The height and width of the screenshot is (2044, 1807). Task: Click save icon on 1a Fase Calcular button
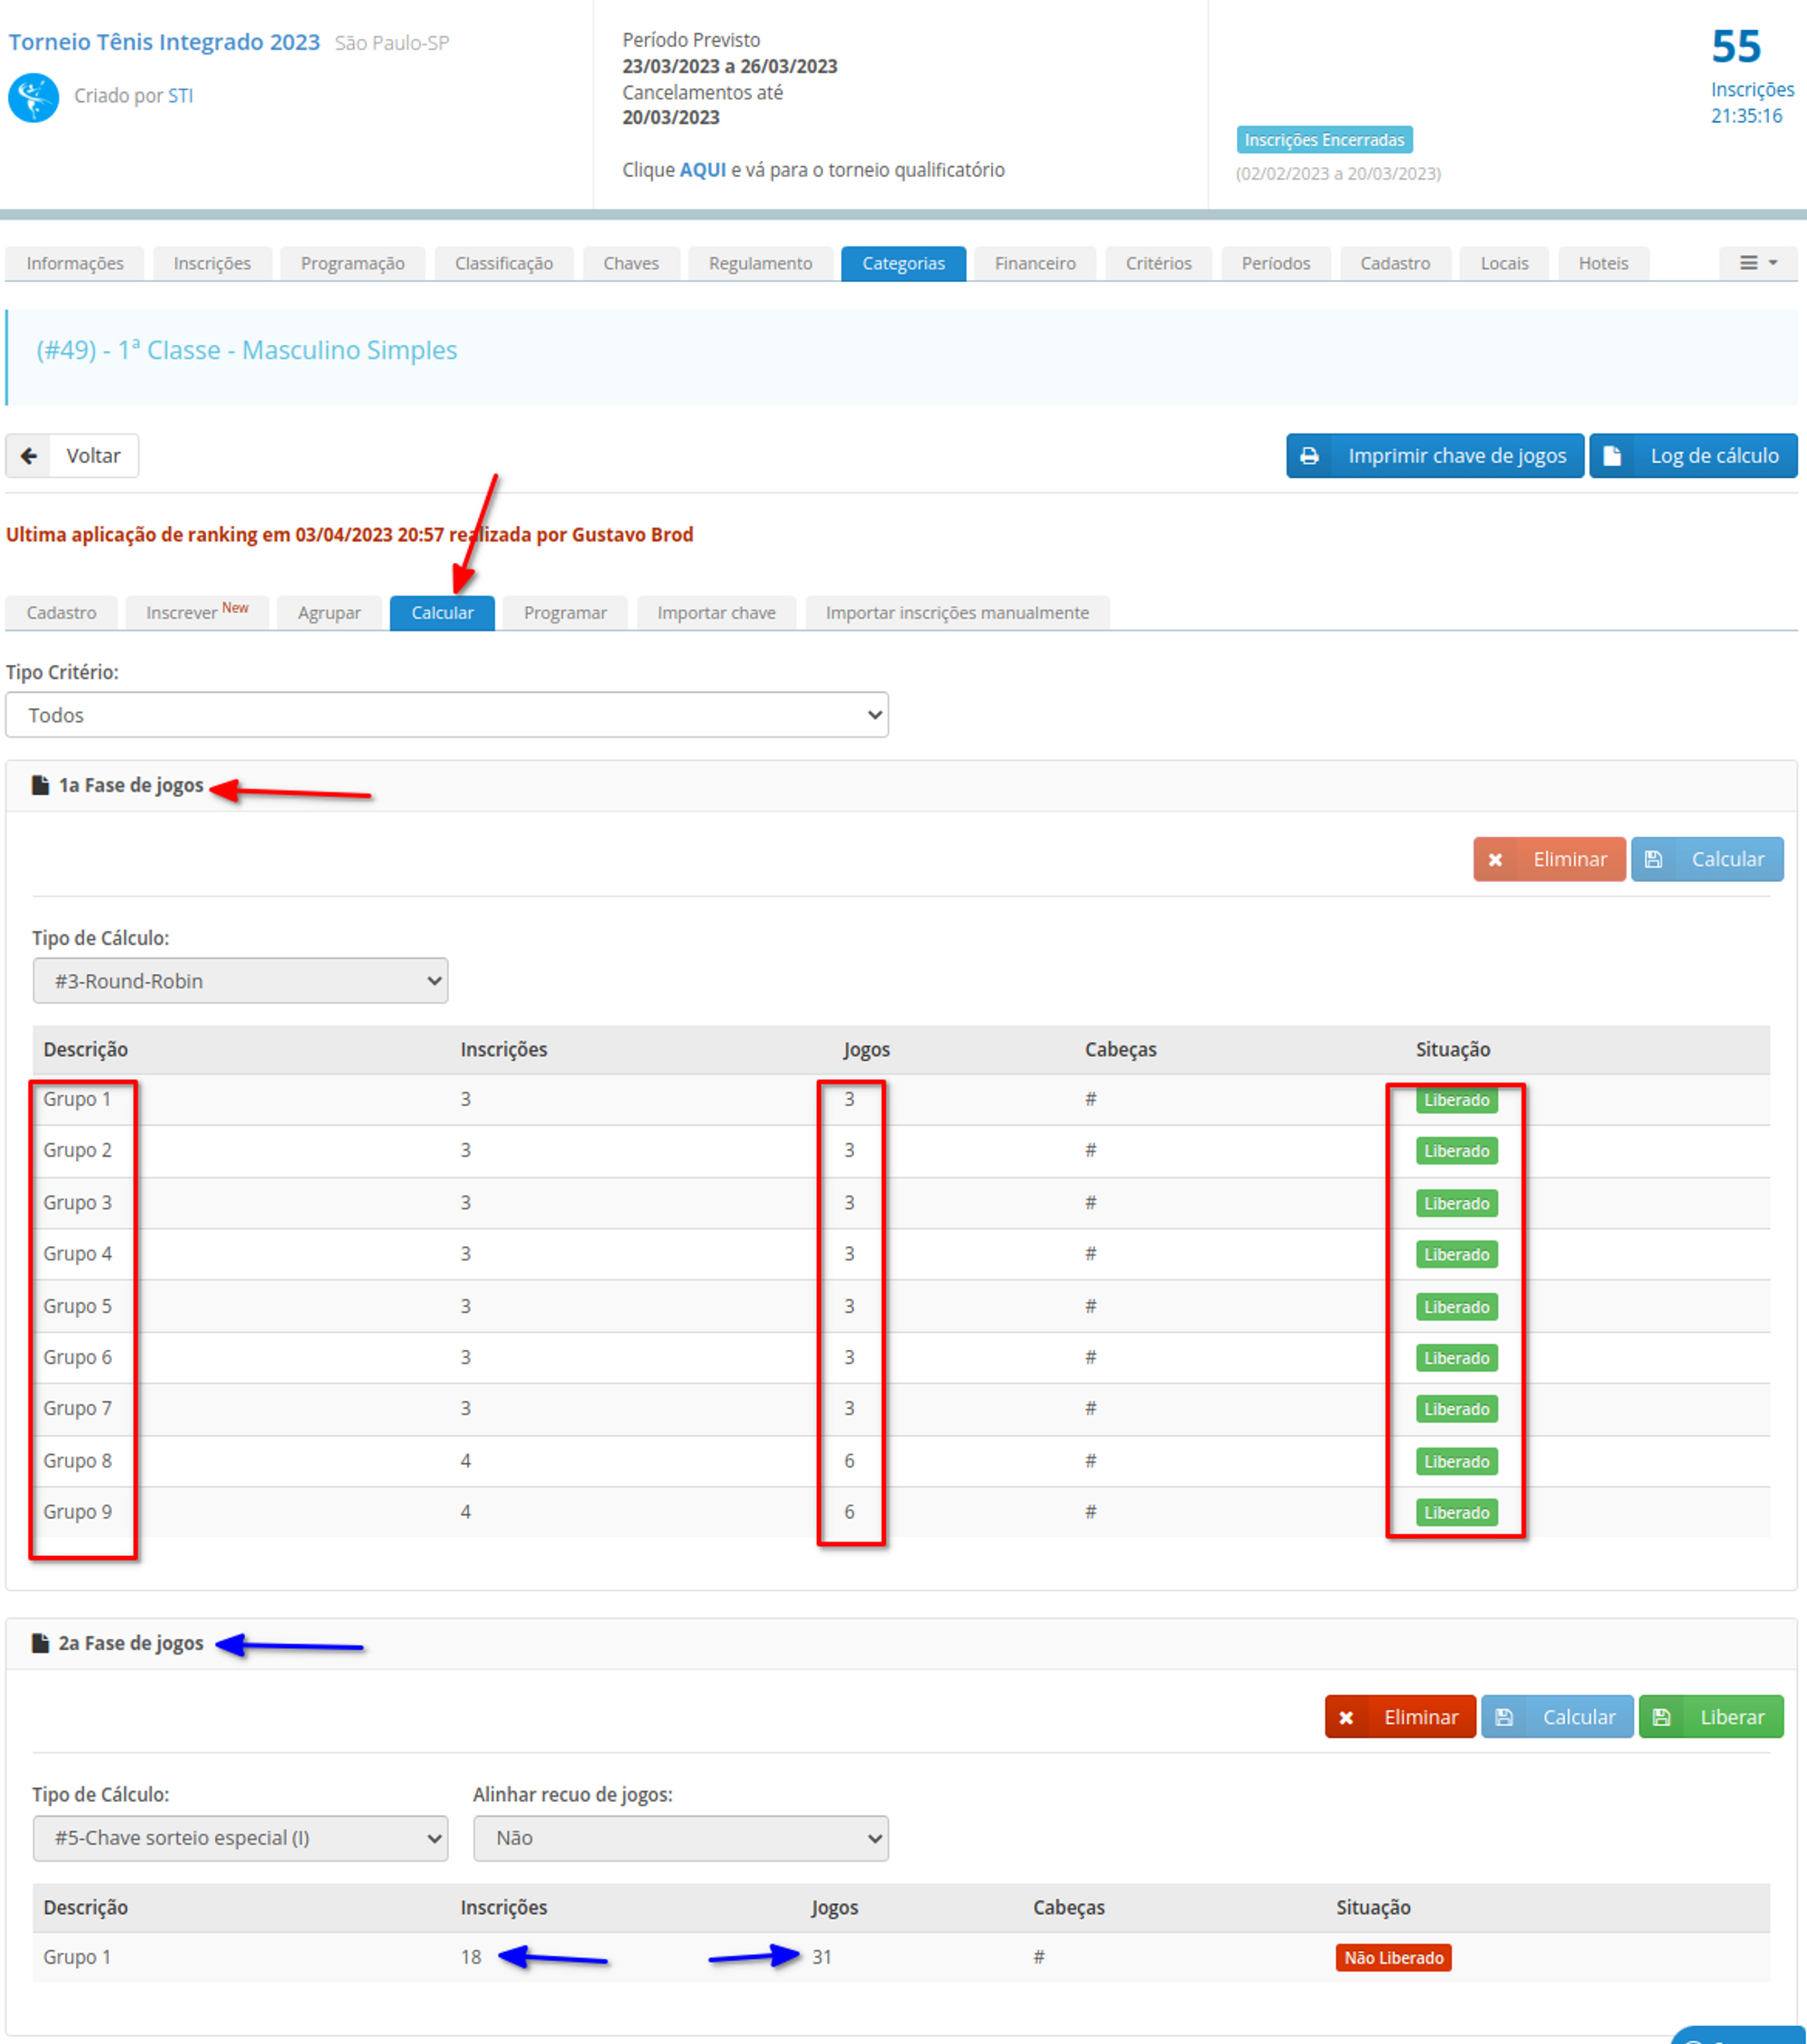[x=1653, y=860]
